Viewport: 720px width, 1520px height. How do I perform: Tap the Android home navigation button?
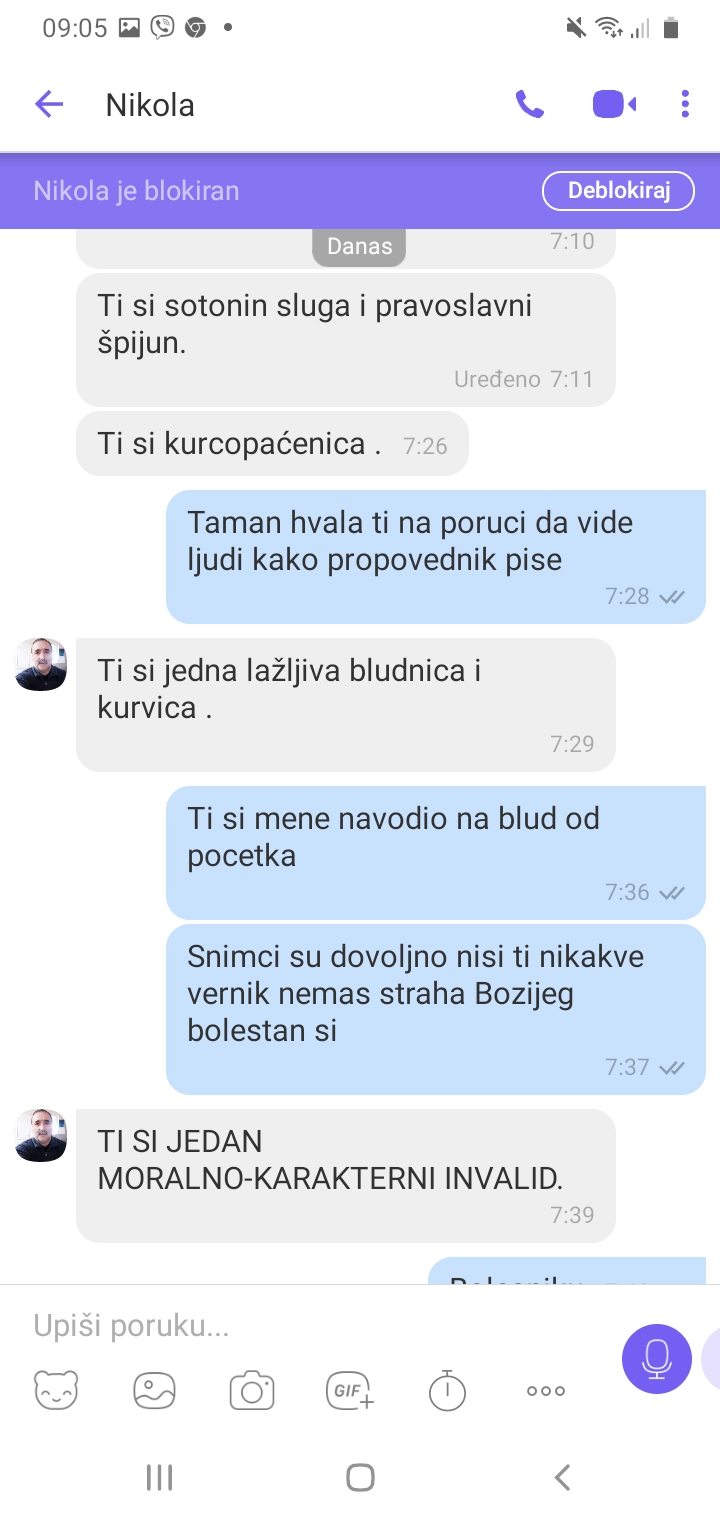point(360,1477)
